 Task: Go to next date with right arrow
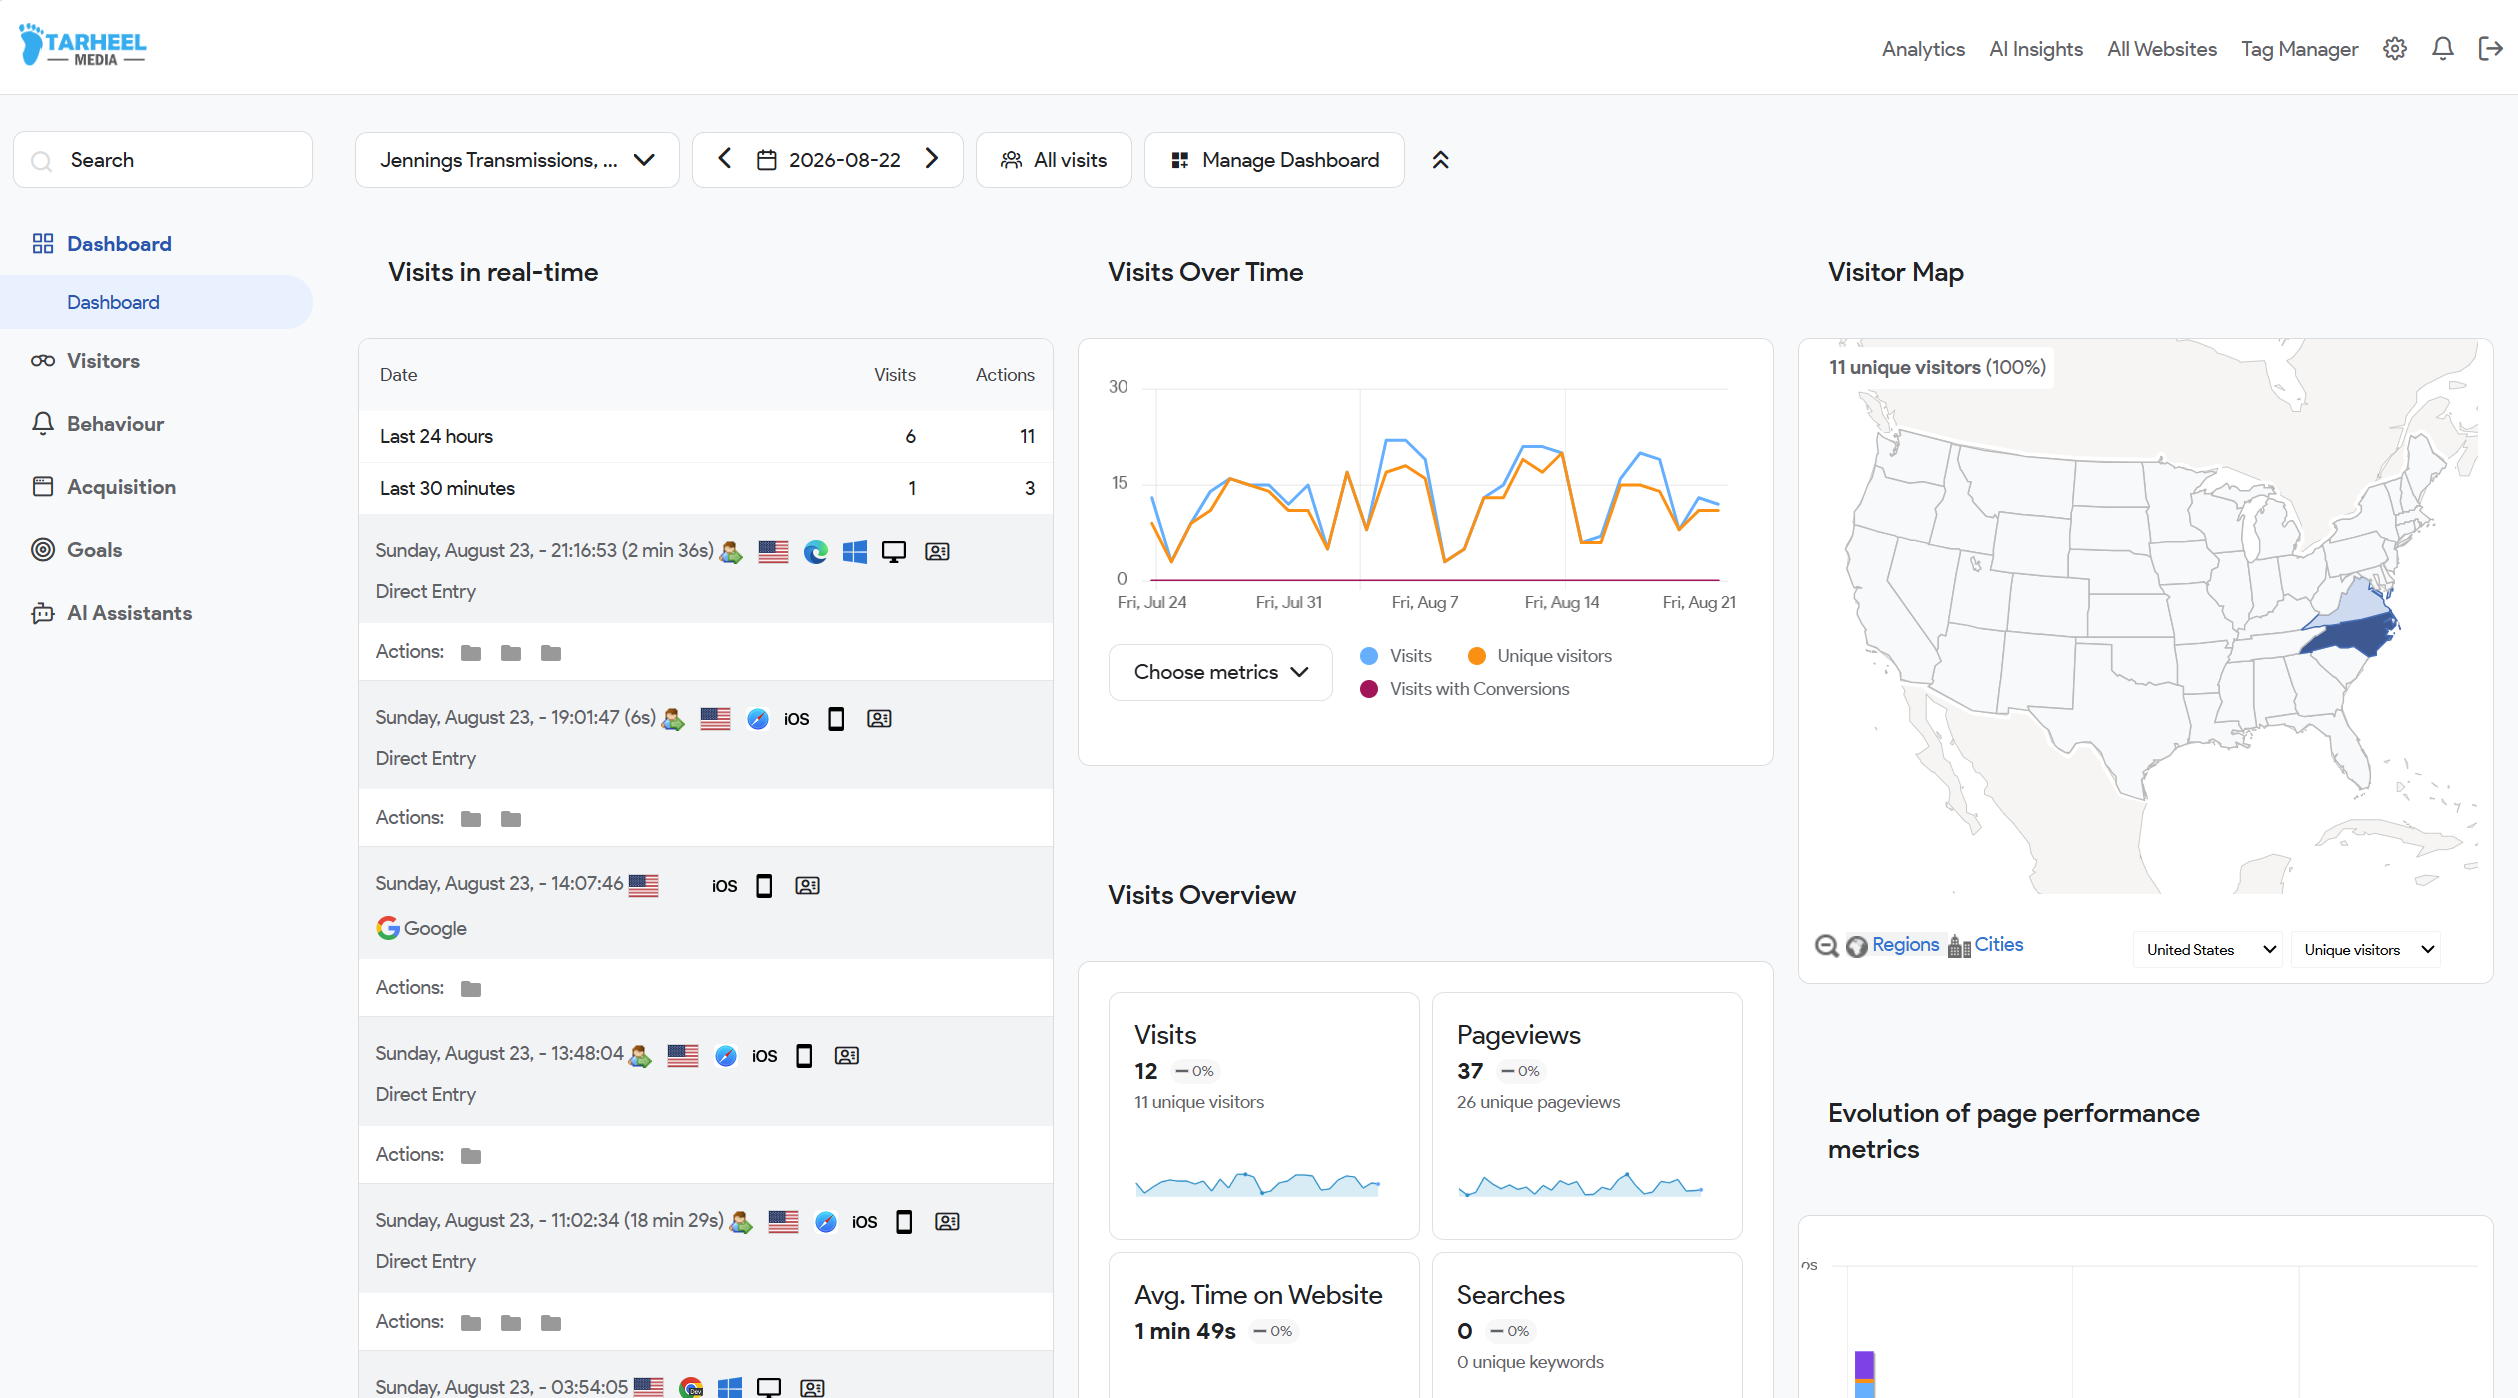(x=932, y=159)
